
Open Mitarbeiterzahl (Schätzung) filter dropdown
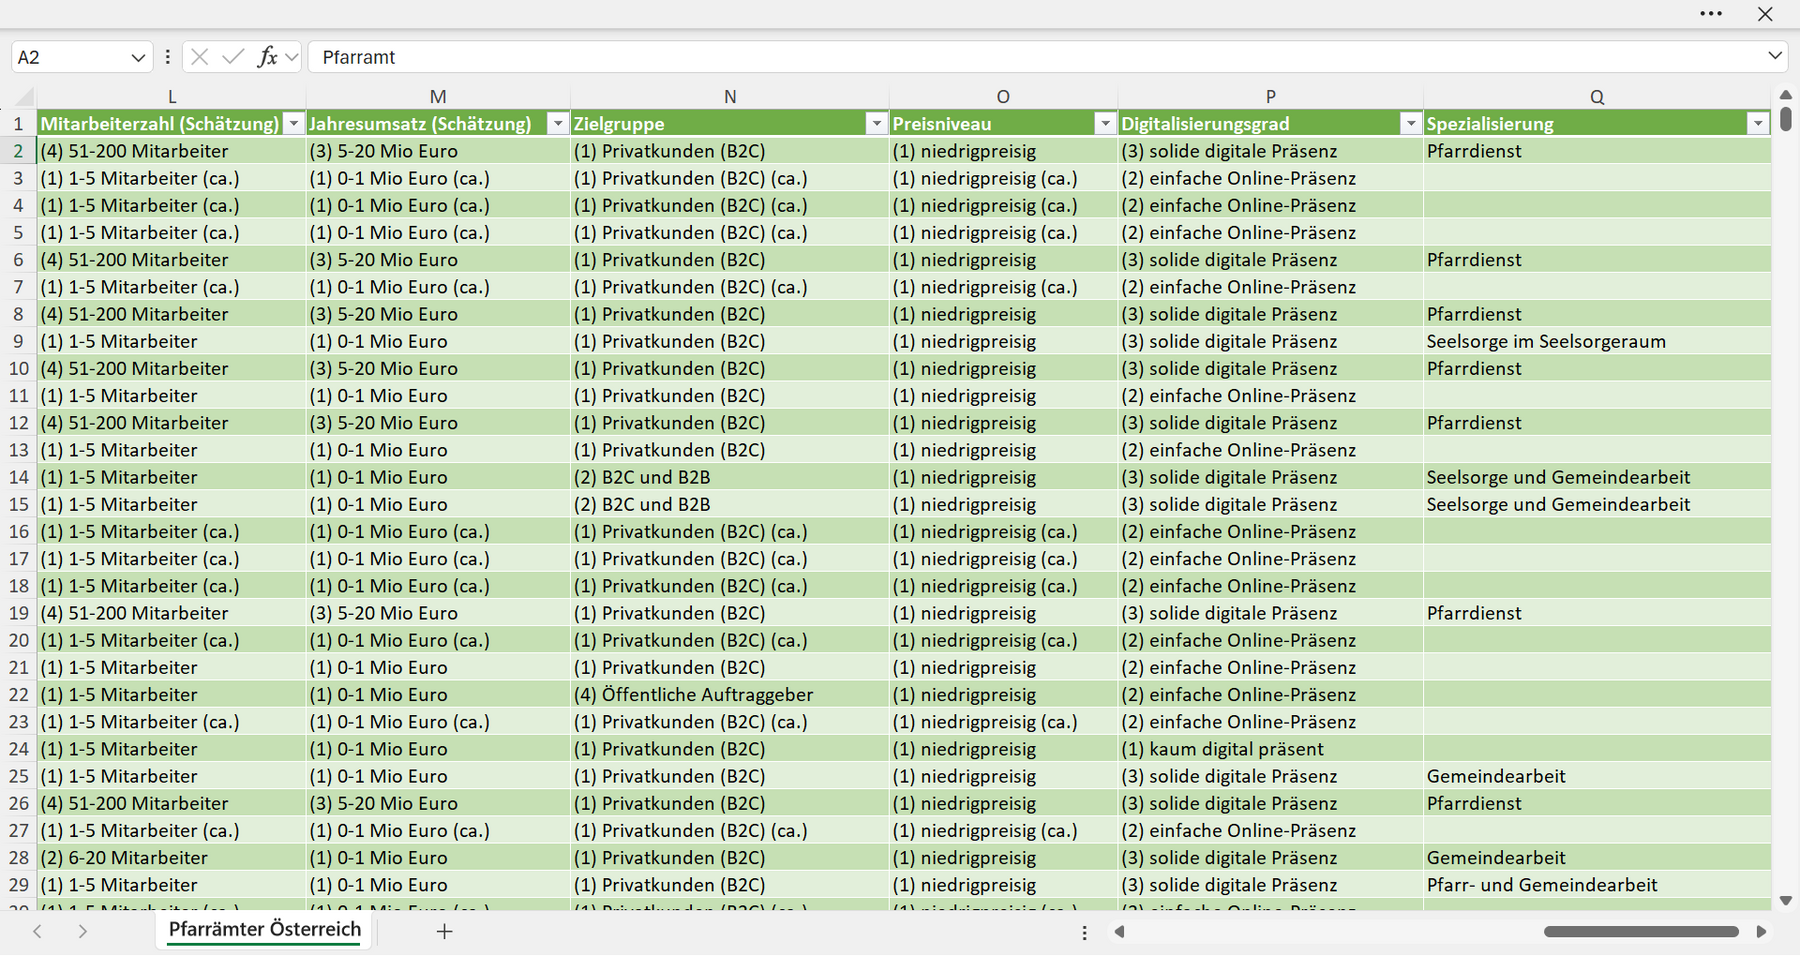pos(293,124)
